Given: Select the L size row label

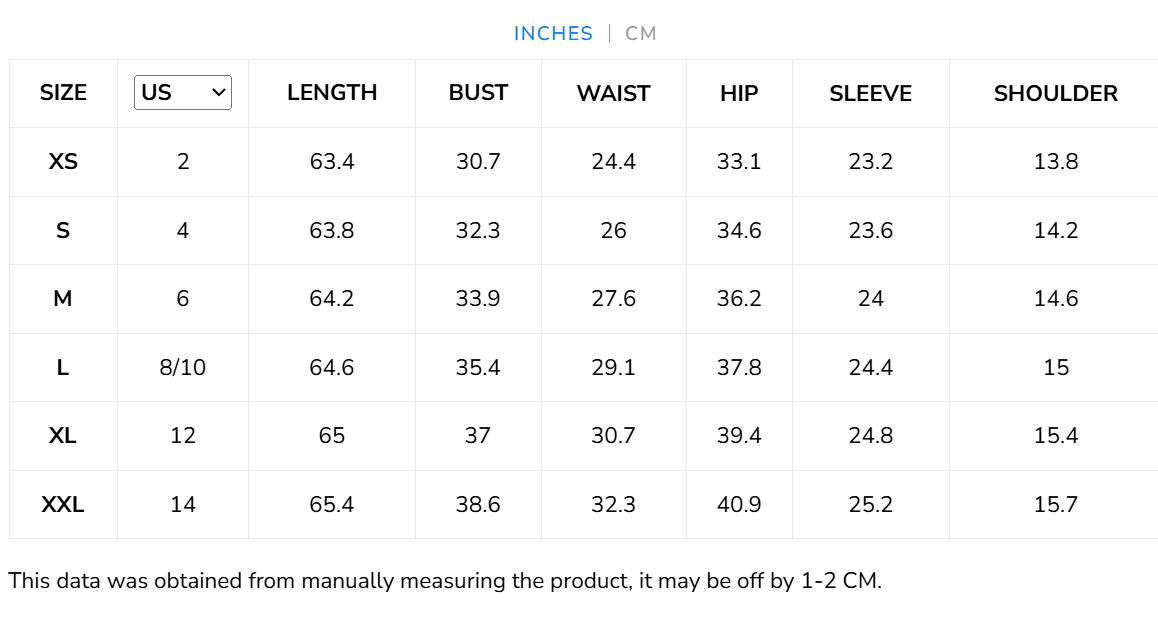Looking at the screenshot, I should pyautogui.click(x=63, y=367).
